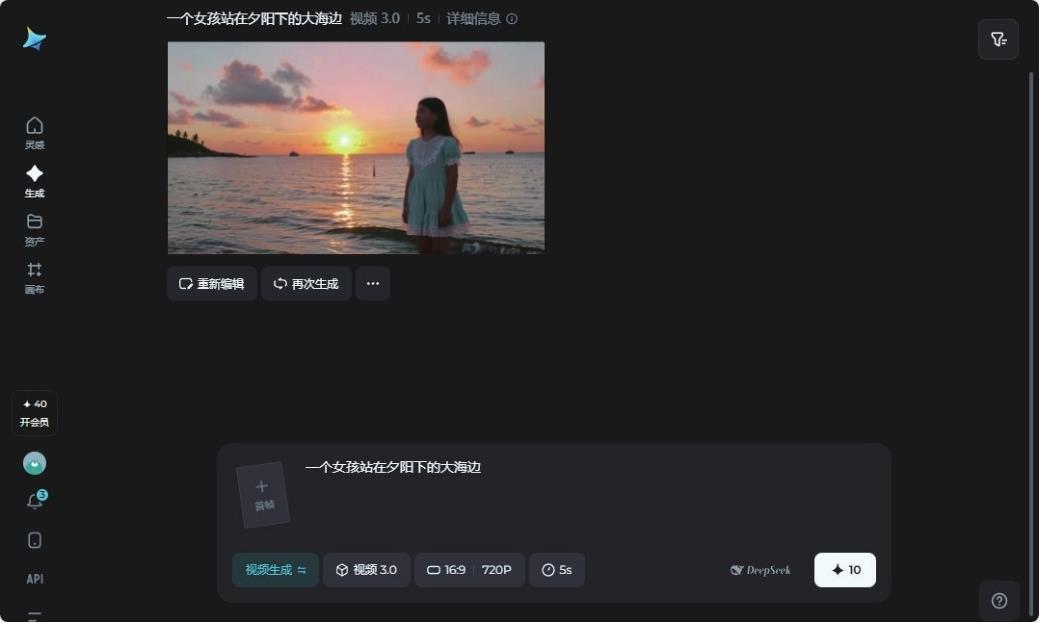This screenshot has height=623, width=1040.
Task: Open the 灵感 home page
Action: tap(34, 133)
